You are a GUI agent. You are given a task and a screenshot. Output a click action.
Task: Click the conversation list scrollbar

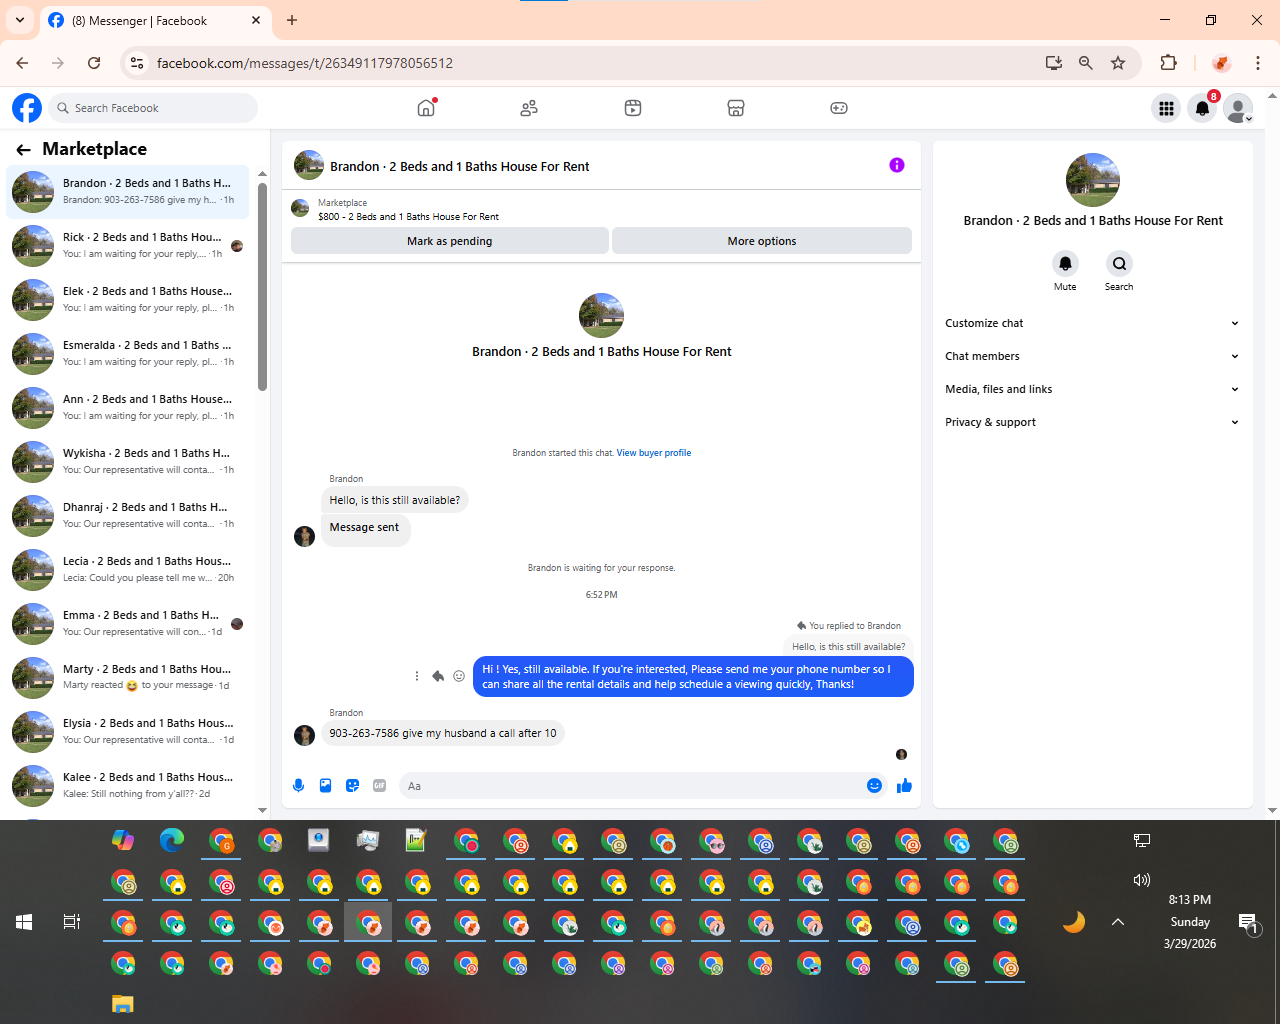(262, 287)
